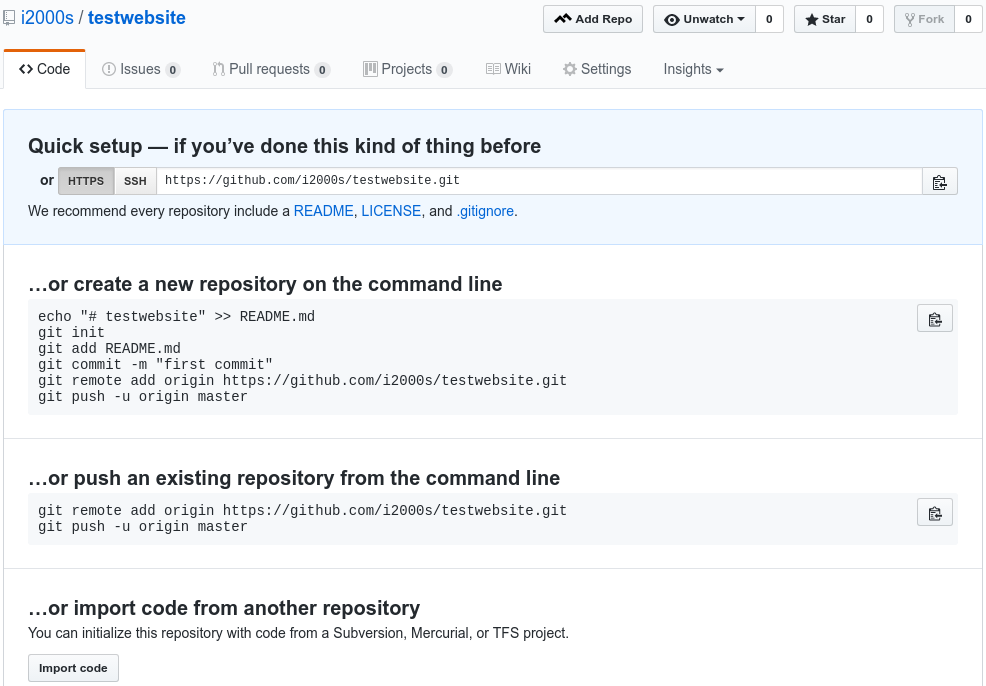986x686 pixels.
Task: Click the Import code button
Action: 73,668
